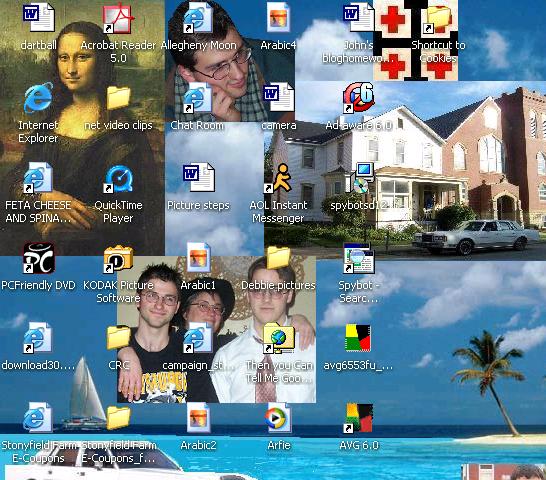Image resolution: width=546 pixels, height=480 pixels.
Task: Launch Spybot - Search shortcut
Action: pyautogui.click(x=359, y=258)
